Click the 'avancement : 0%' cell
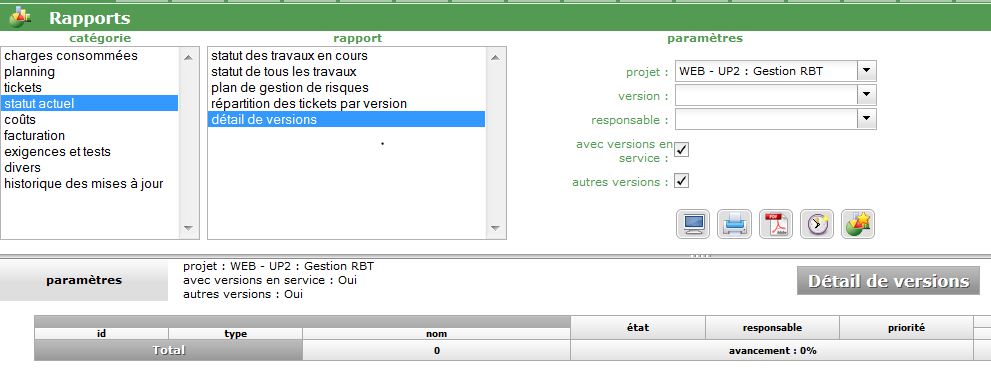 pos(772,350)
